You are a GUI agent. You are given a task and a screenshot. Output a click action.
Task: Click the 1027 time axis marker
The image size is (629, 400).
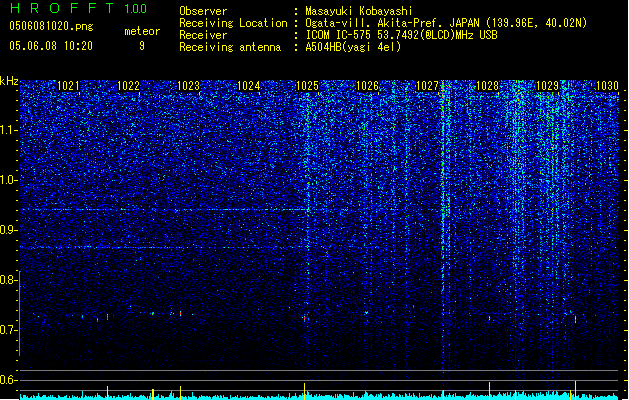click(428, 86)
